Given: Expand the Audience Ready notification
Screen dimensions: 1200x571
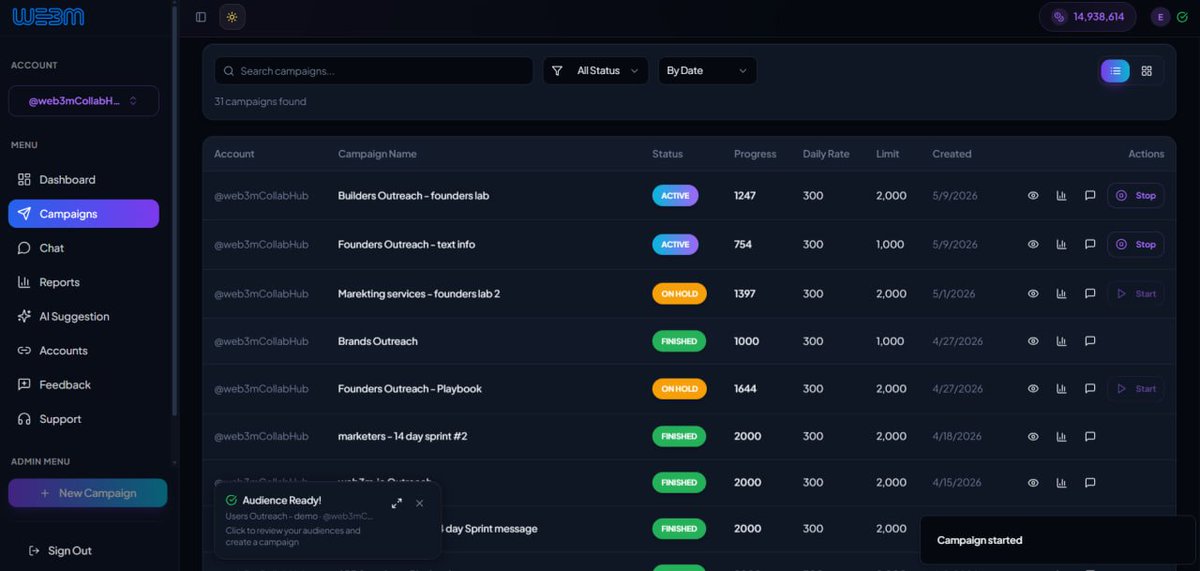Looking at the screenshot, I should 397,503.
